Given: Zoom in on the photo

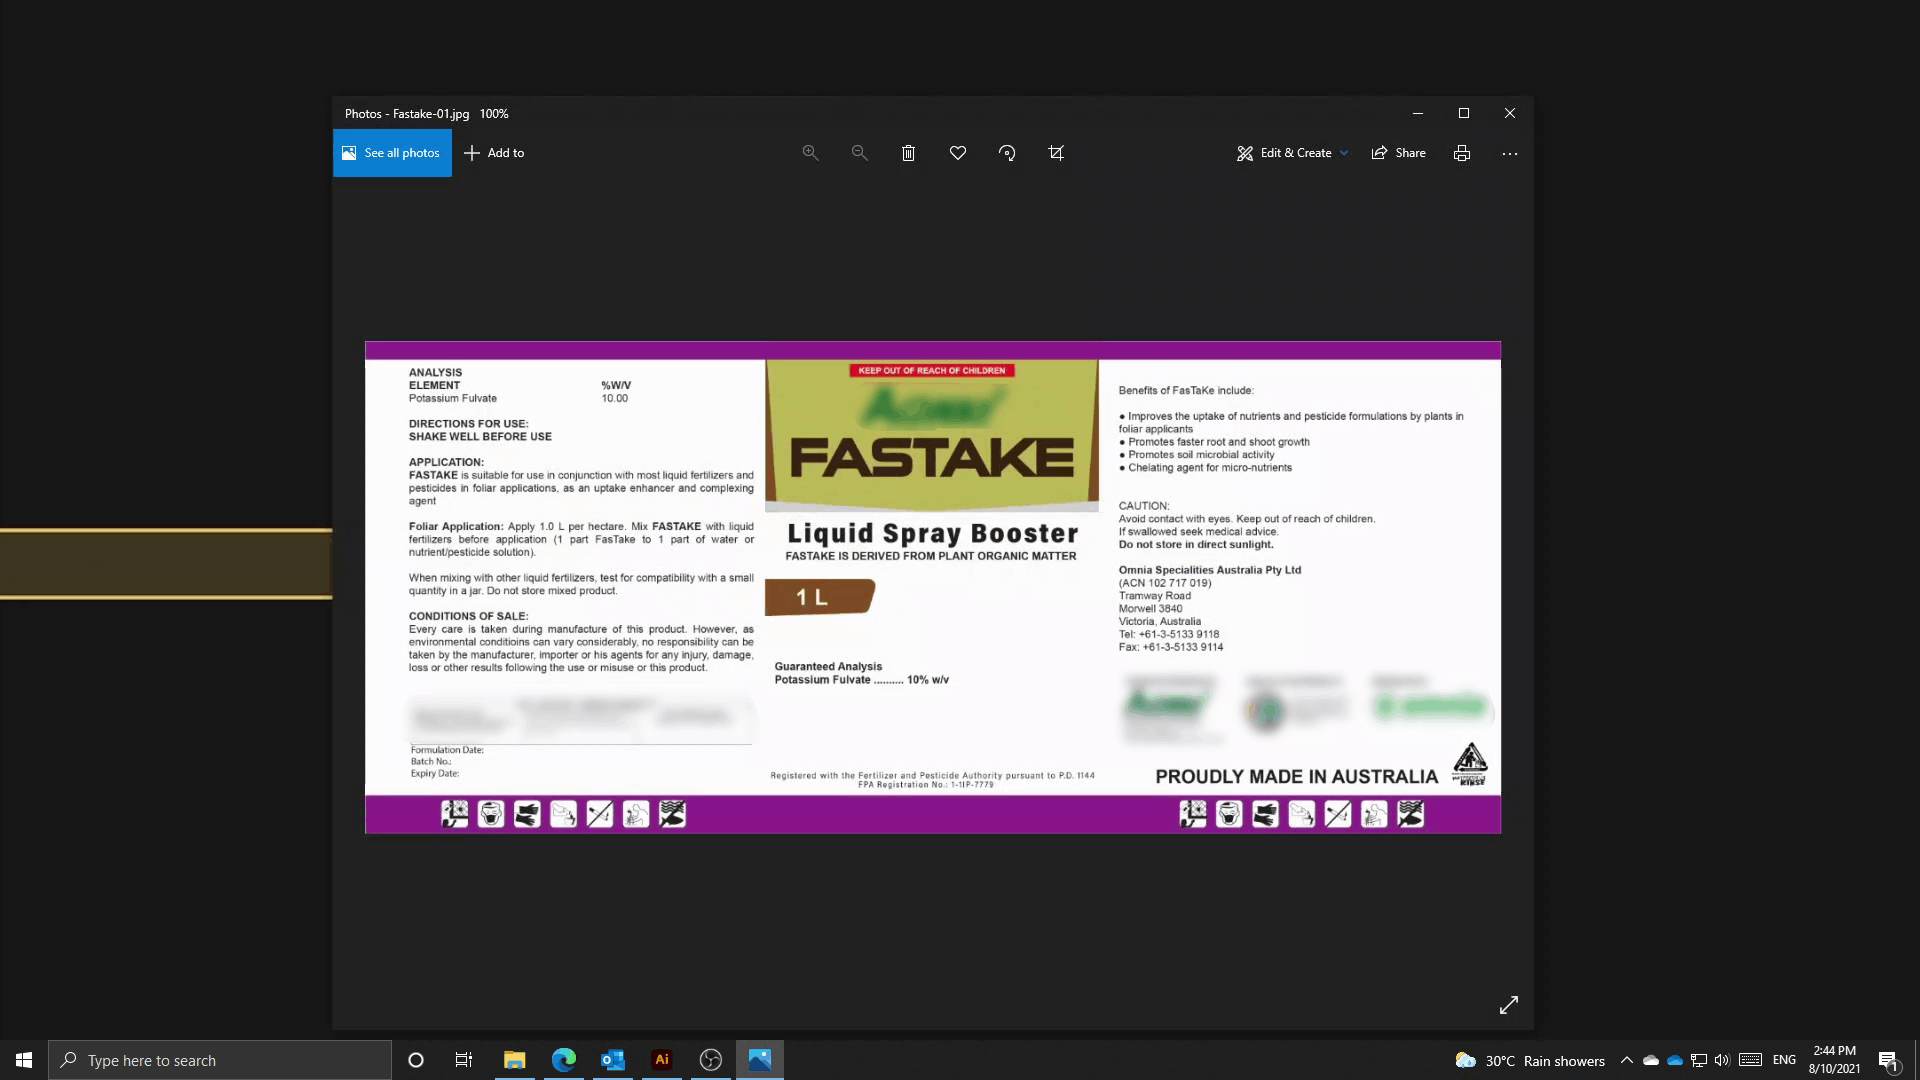Looking at the screenshot, I should pyautogui.click(x=811, y=153).
